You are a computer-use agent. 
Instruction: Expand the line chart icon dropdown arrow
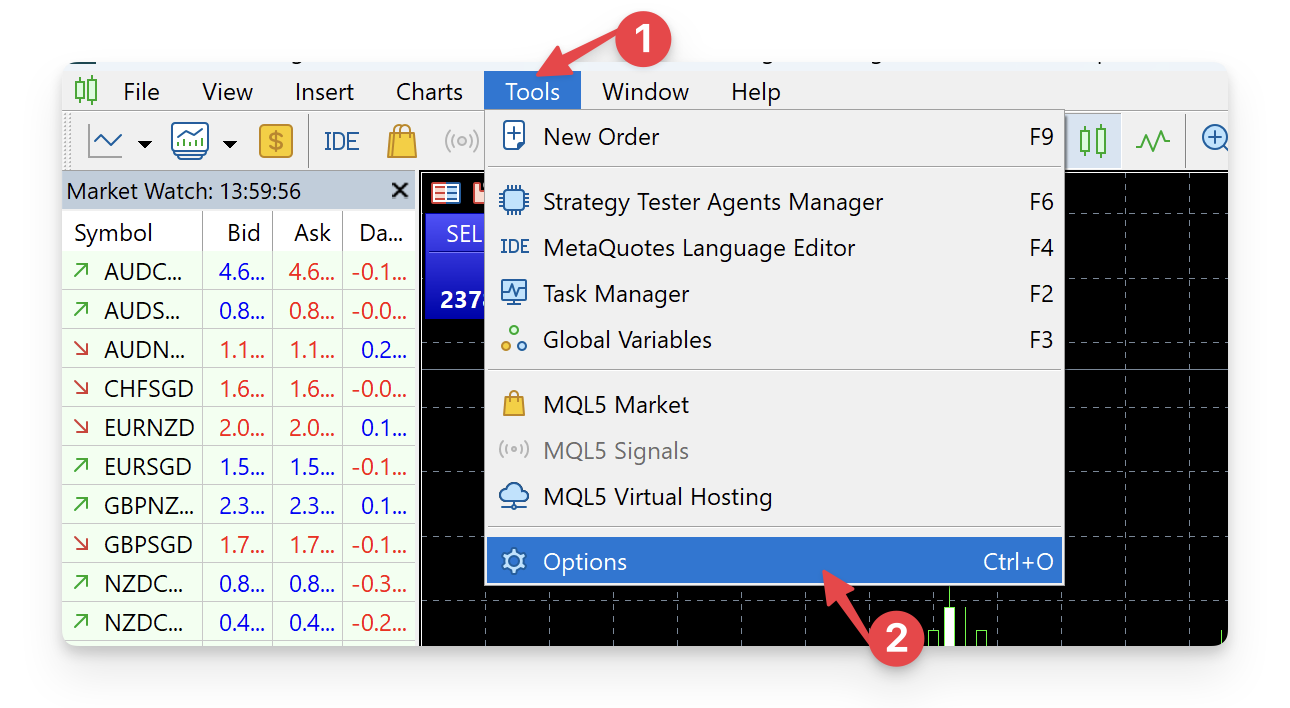click(145, 144)
